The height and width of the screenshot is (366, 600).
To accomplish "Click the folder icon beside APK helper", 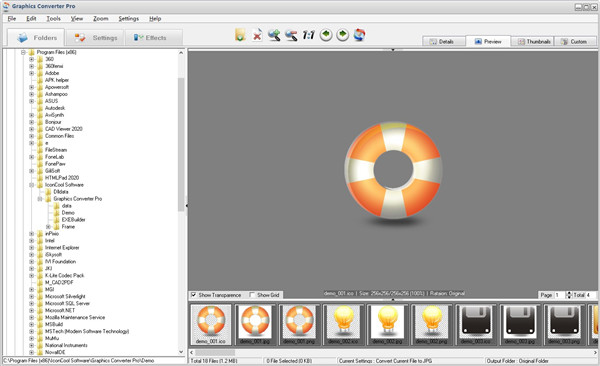I will click(40, 80).
